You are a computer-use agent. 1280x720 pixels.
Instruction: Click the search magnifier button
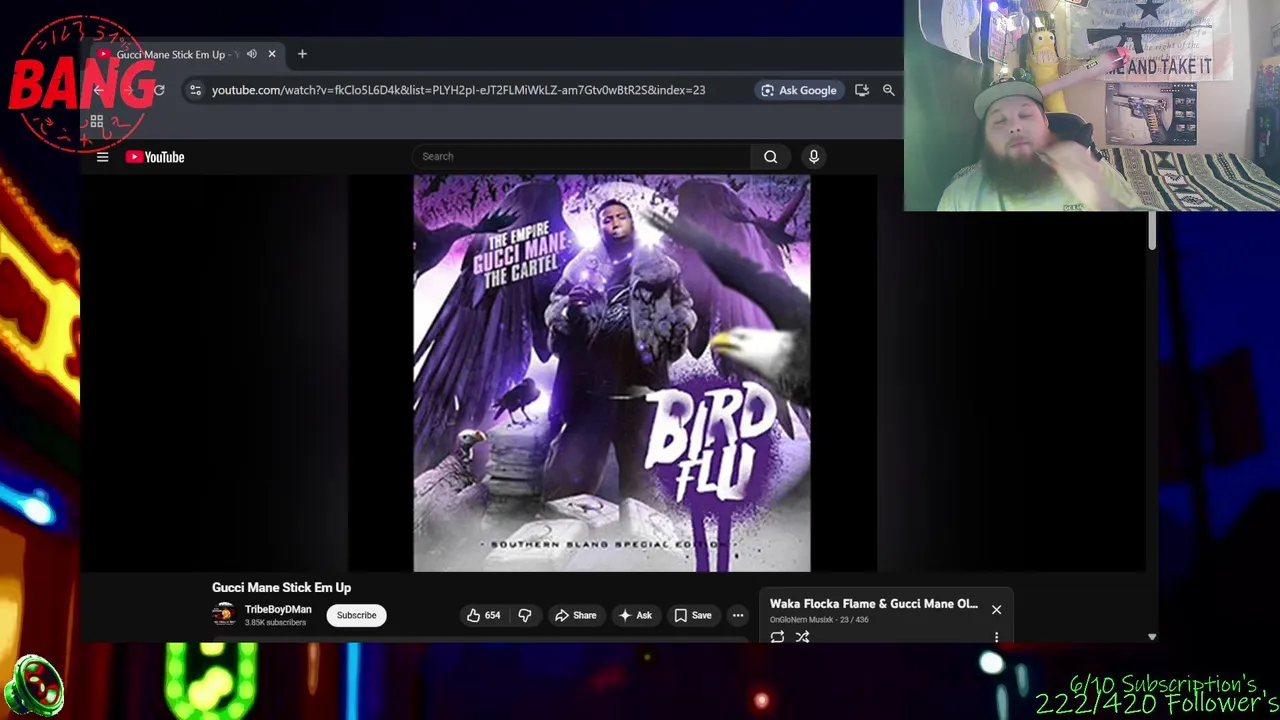[770, 156]
